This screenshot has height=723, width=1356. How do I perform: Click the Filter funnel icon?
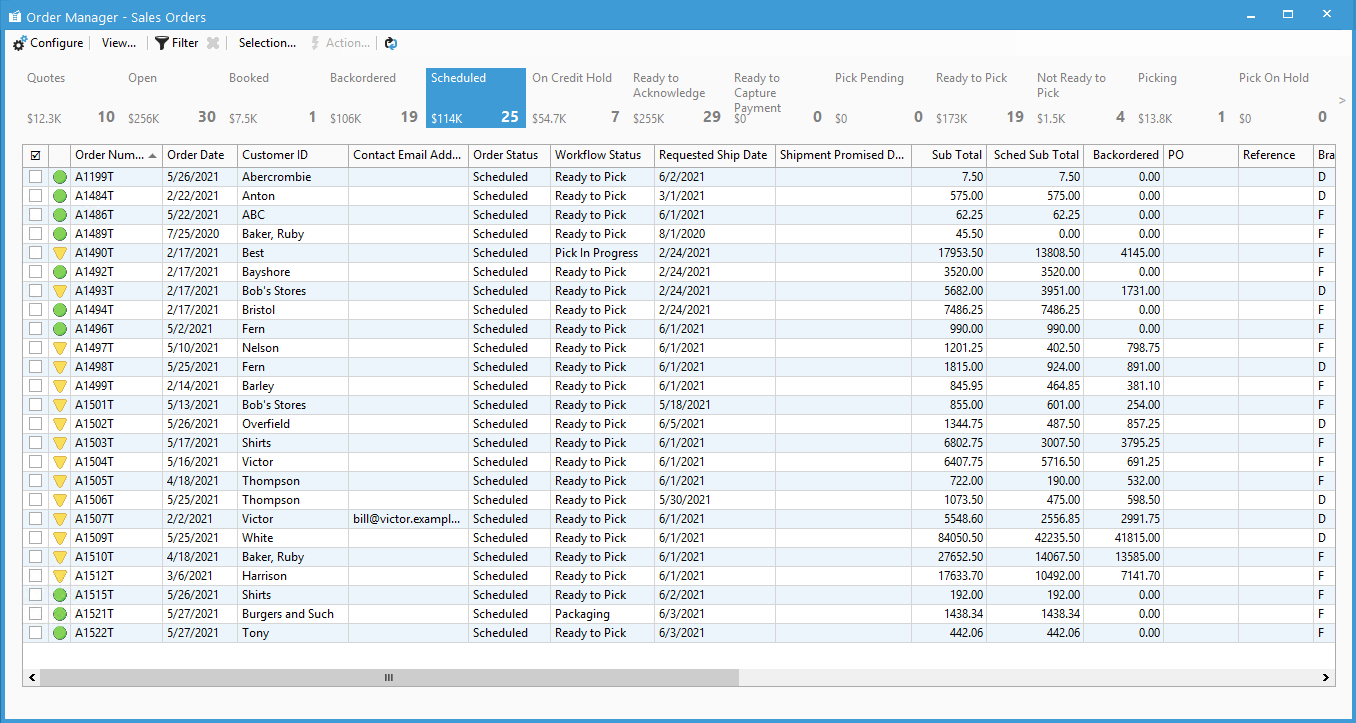tap(161, 43)
